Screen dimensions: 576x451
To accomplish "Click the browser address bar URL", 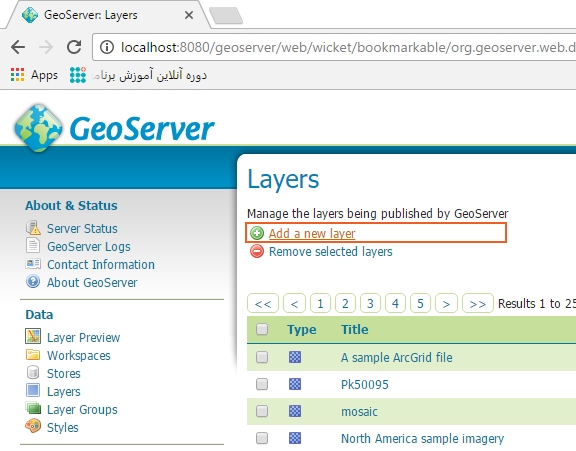I will [x=348, y=47].
